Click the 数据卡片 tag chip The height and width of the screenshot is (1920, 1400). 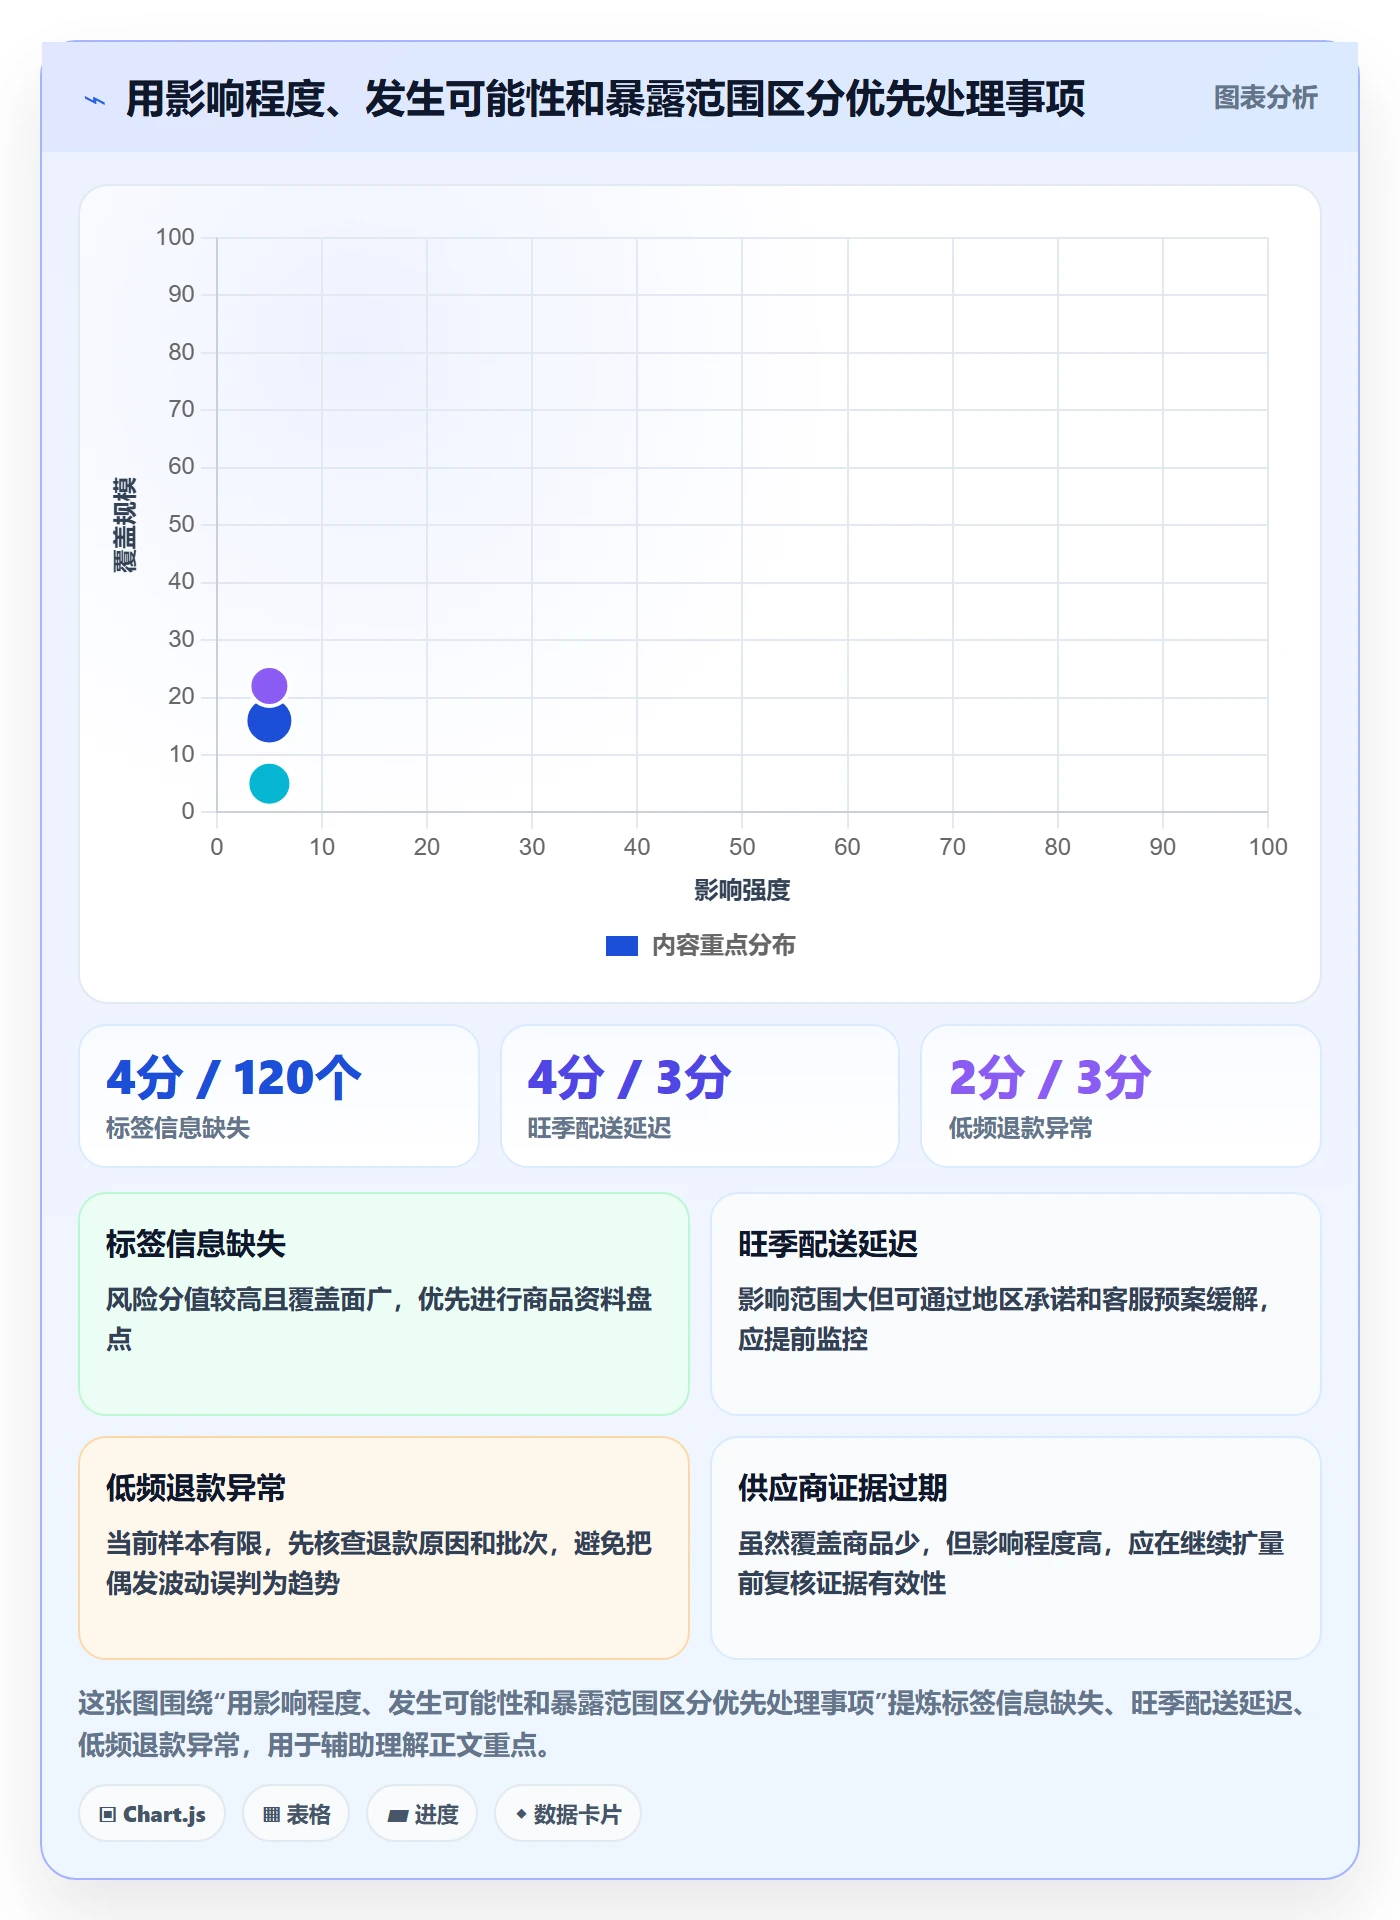[x=568, y=1814]
